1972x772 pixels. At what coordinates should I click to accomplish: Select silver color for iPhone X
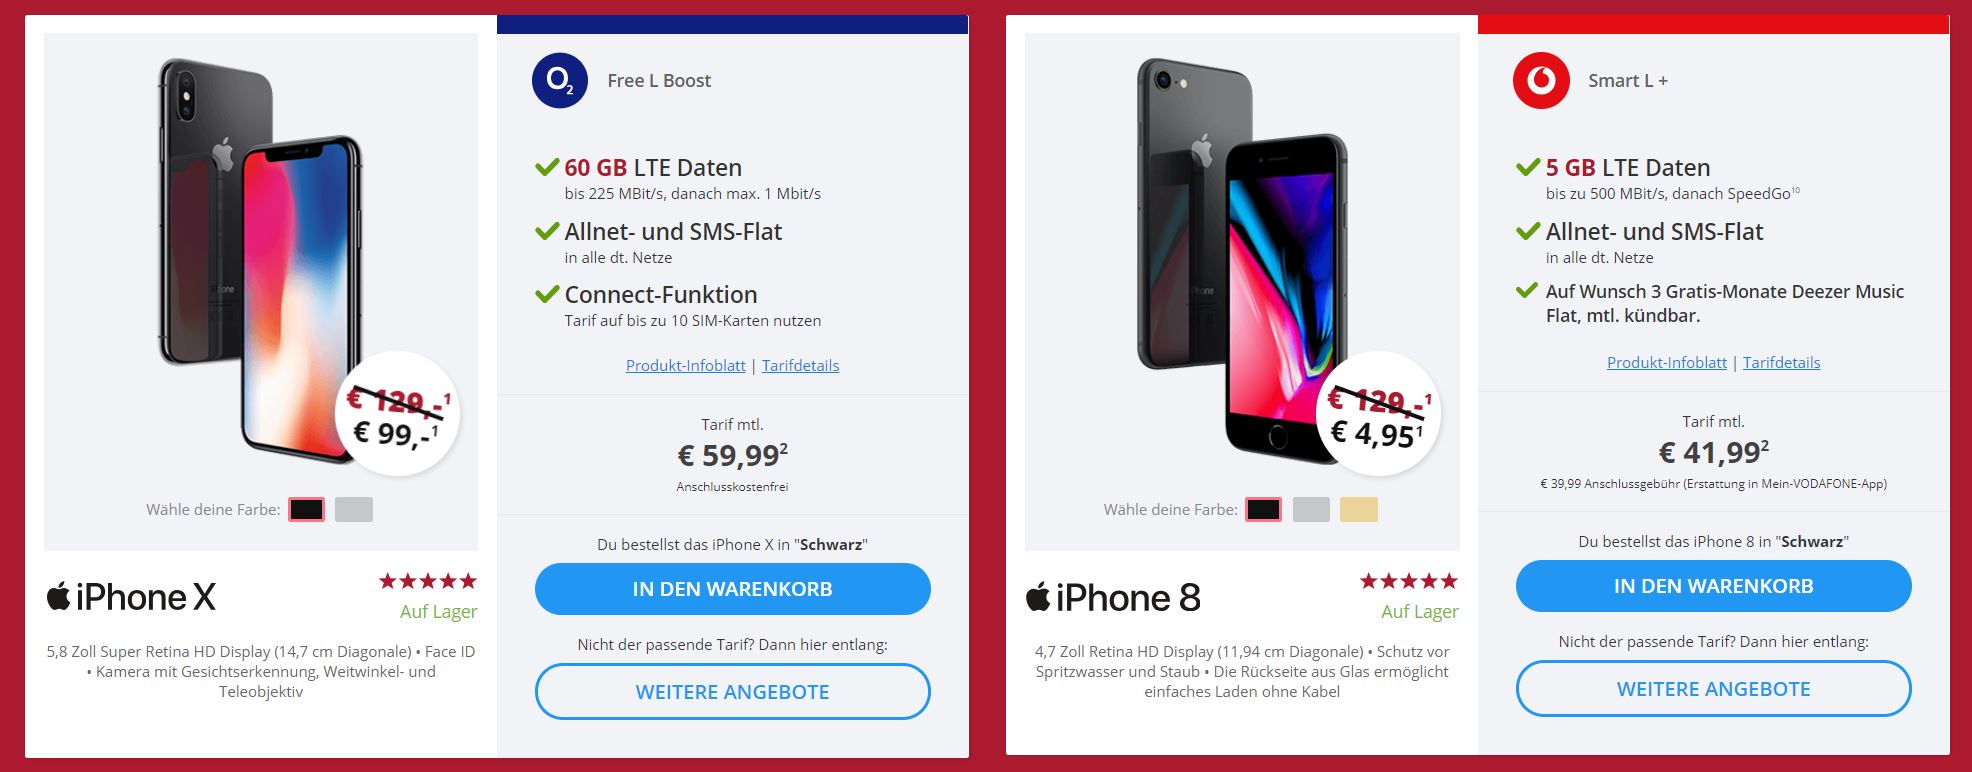tap(354, 509)
